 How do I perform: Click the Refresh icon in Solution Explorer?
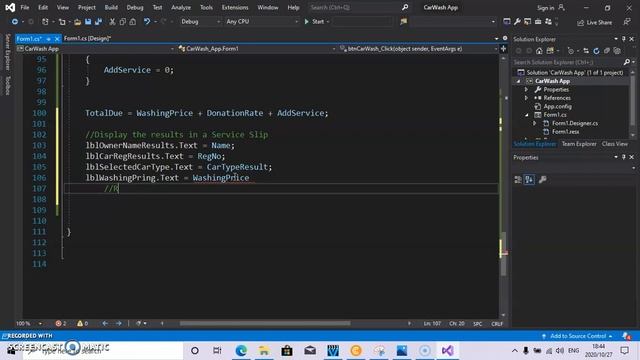(596, 51)
